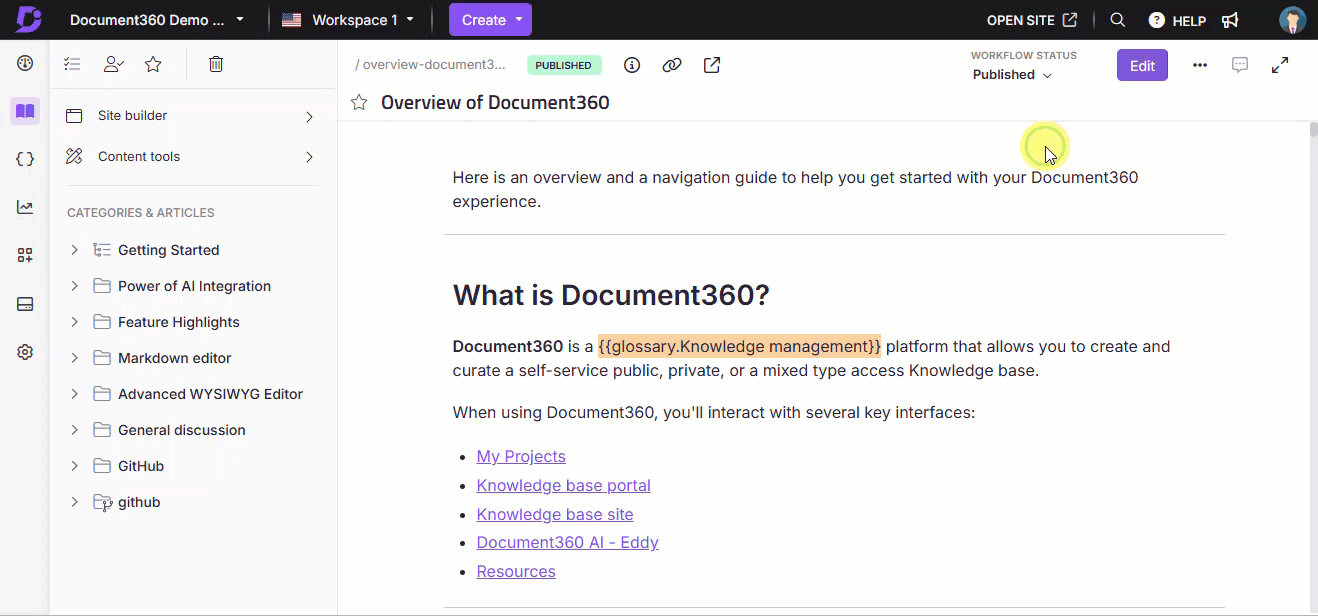The image size is (1318, 616).
Task: Click the user assignment icon
Action: tap(113, 64)
